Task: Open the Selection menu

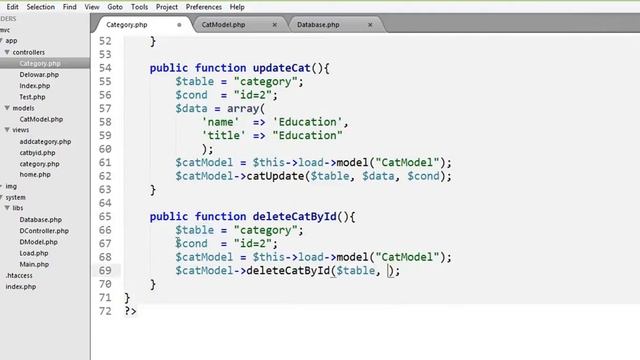Action: pos(40,7)
